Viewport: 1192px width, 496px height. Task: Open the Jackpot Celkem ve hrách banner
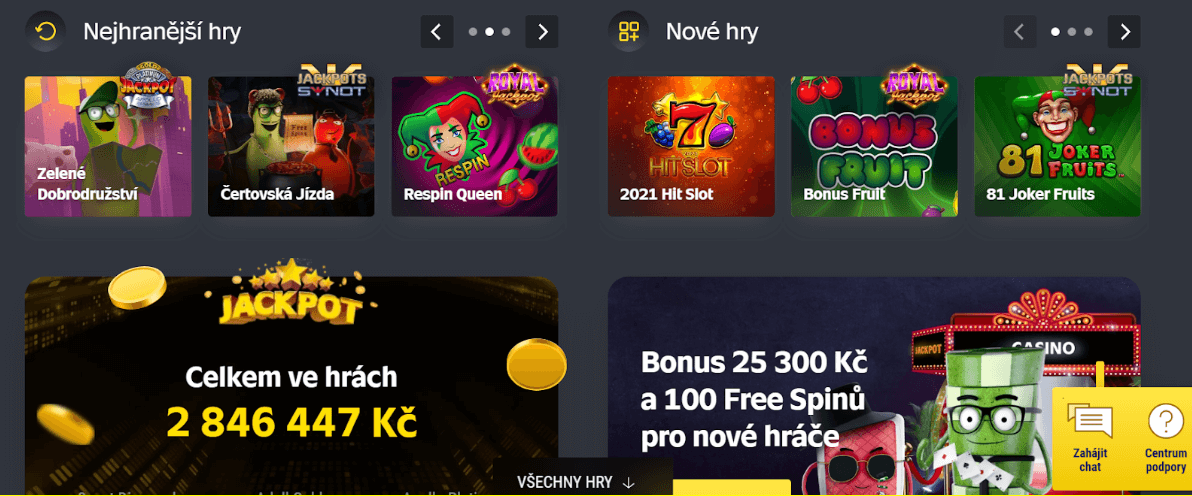292,386
